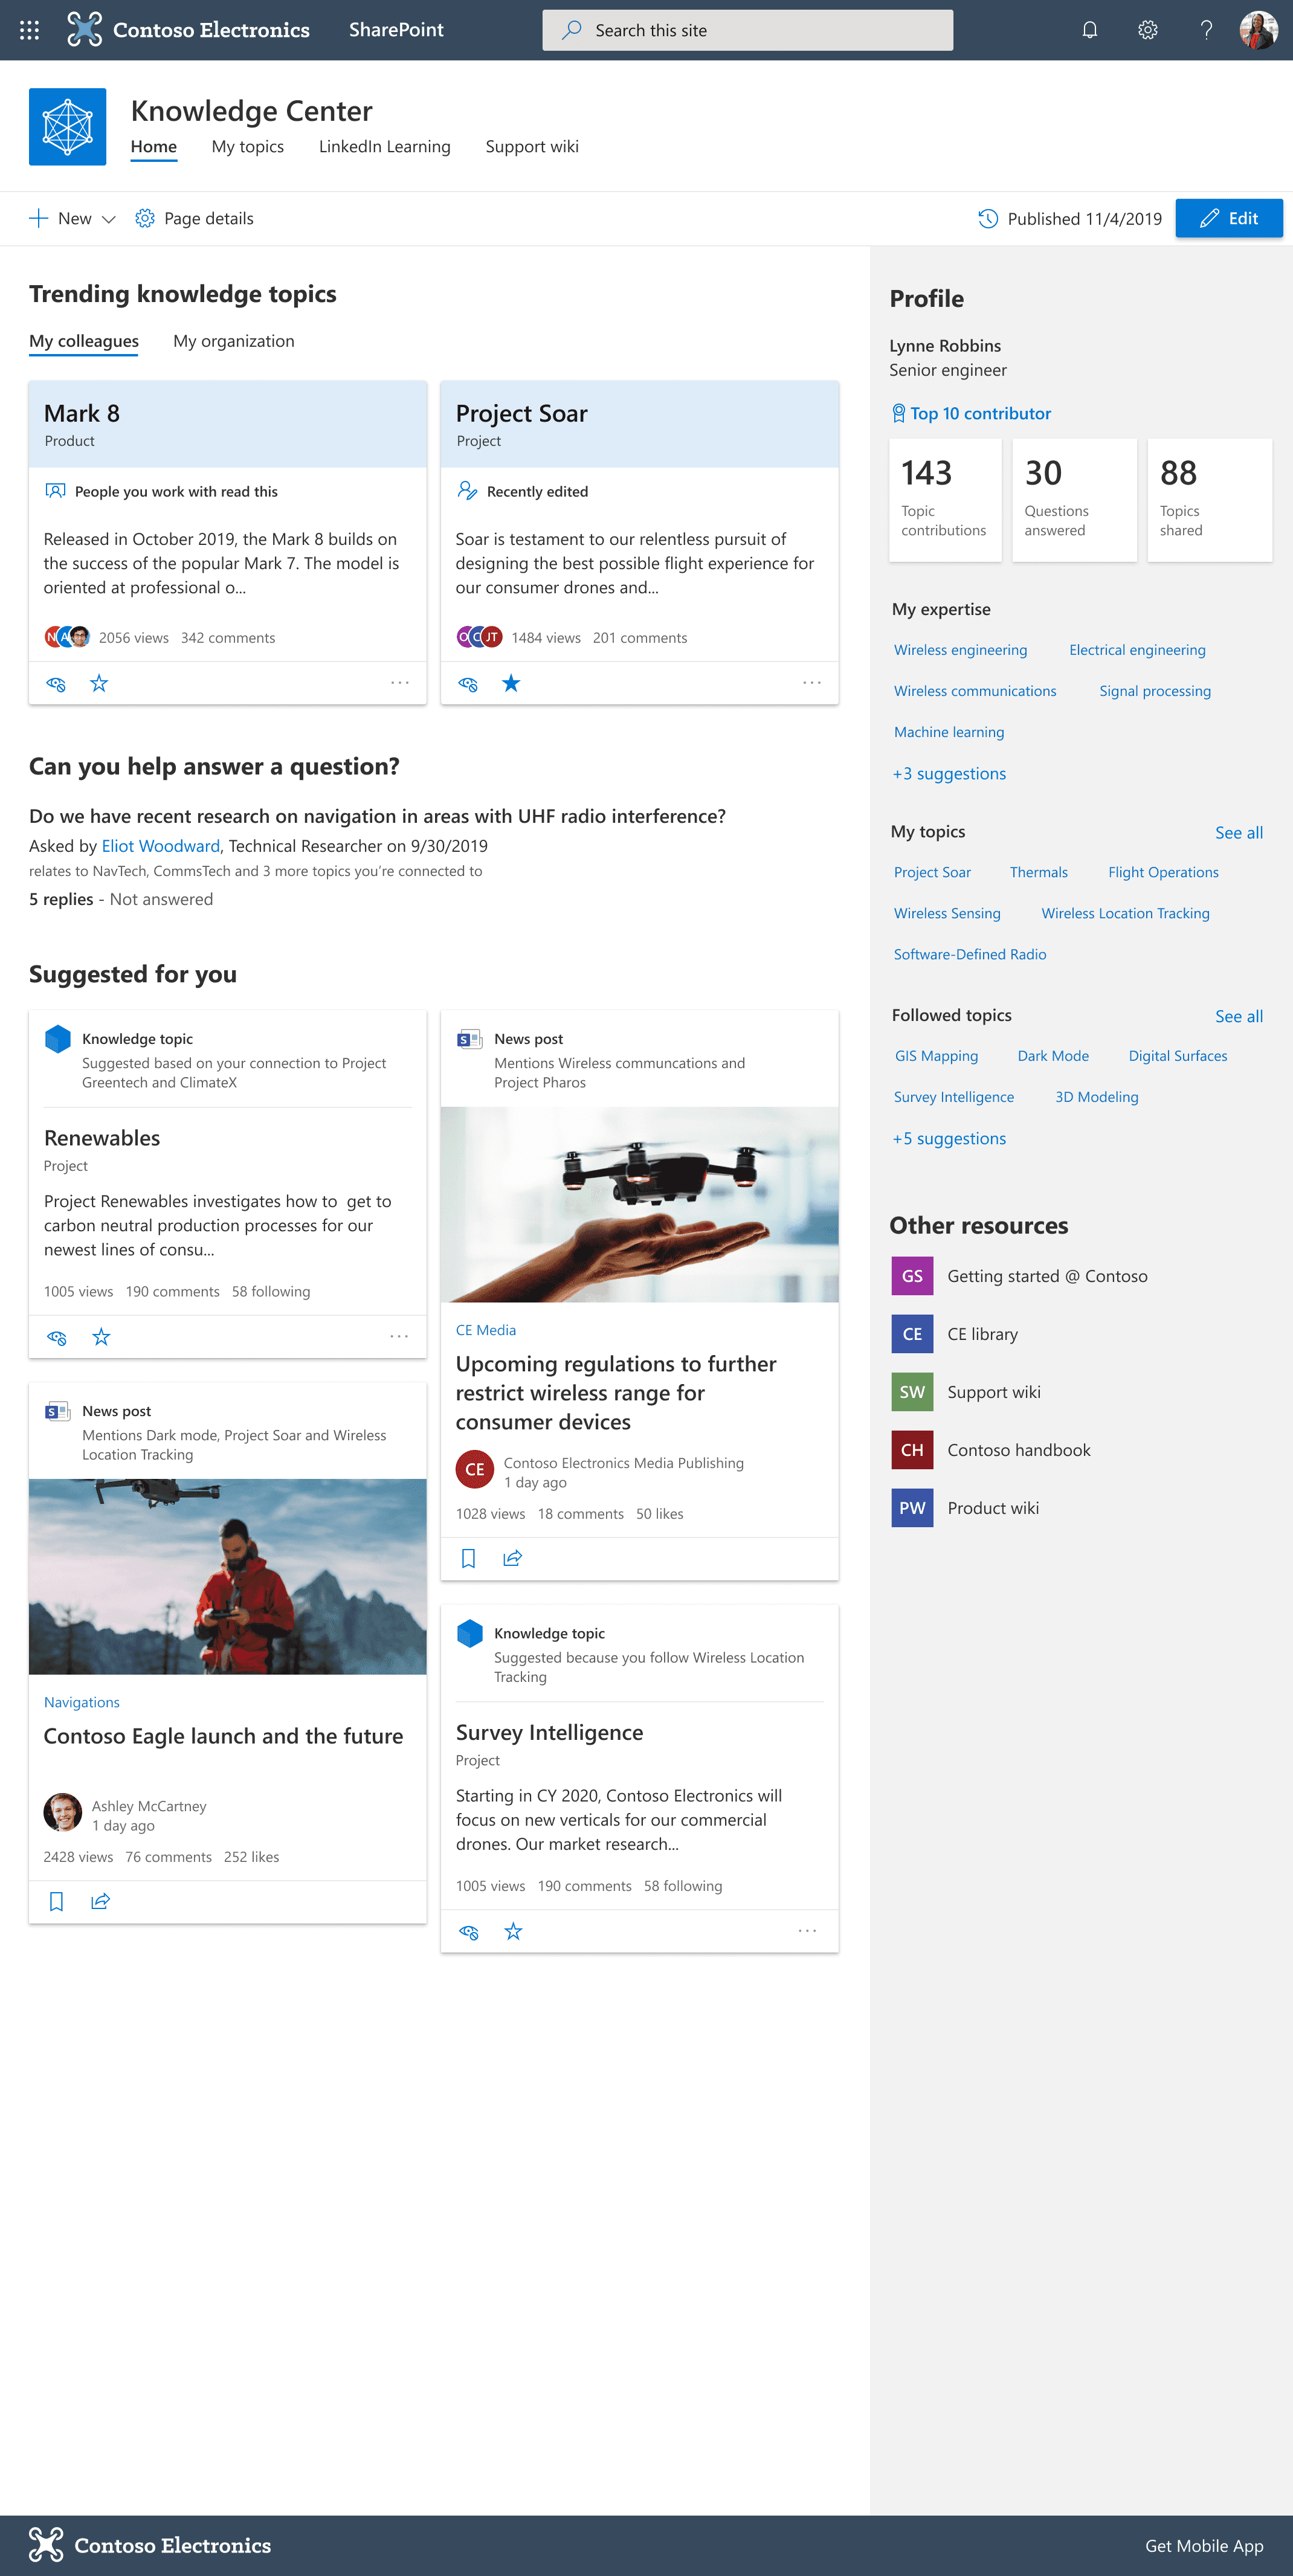Image resolution: width=1293 pixels, height=2576 pixels.
Task: Click the Page details gear icon
Action: (145, 218)
